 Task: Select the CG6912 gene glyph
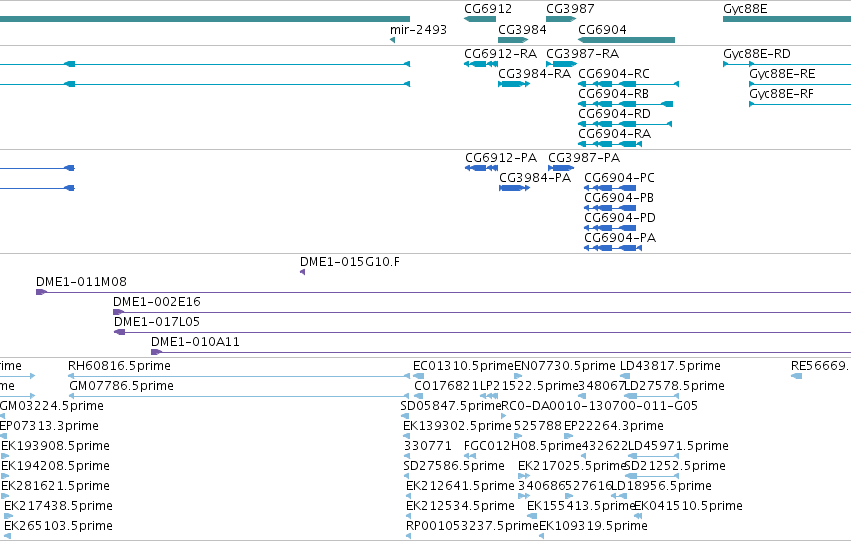[x=480, y=19]
